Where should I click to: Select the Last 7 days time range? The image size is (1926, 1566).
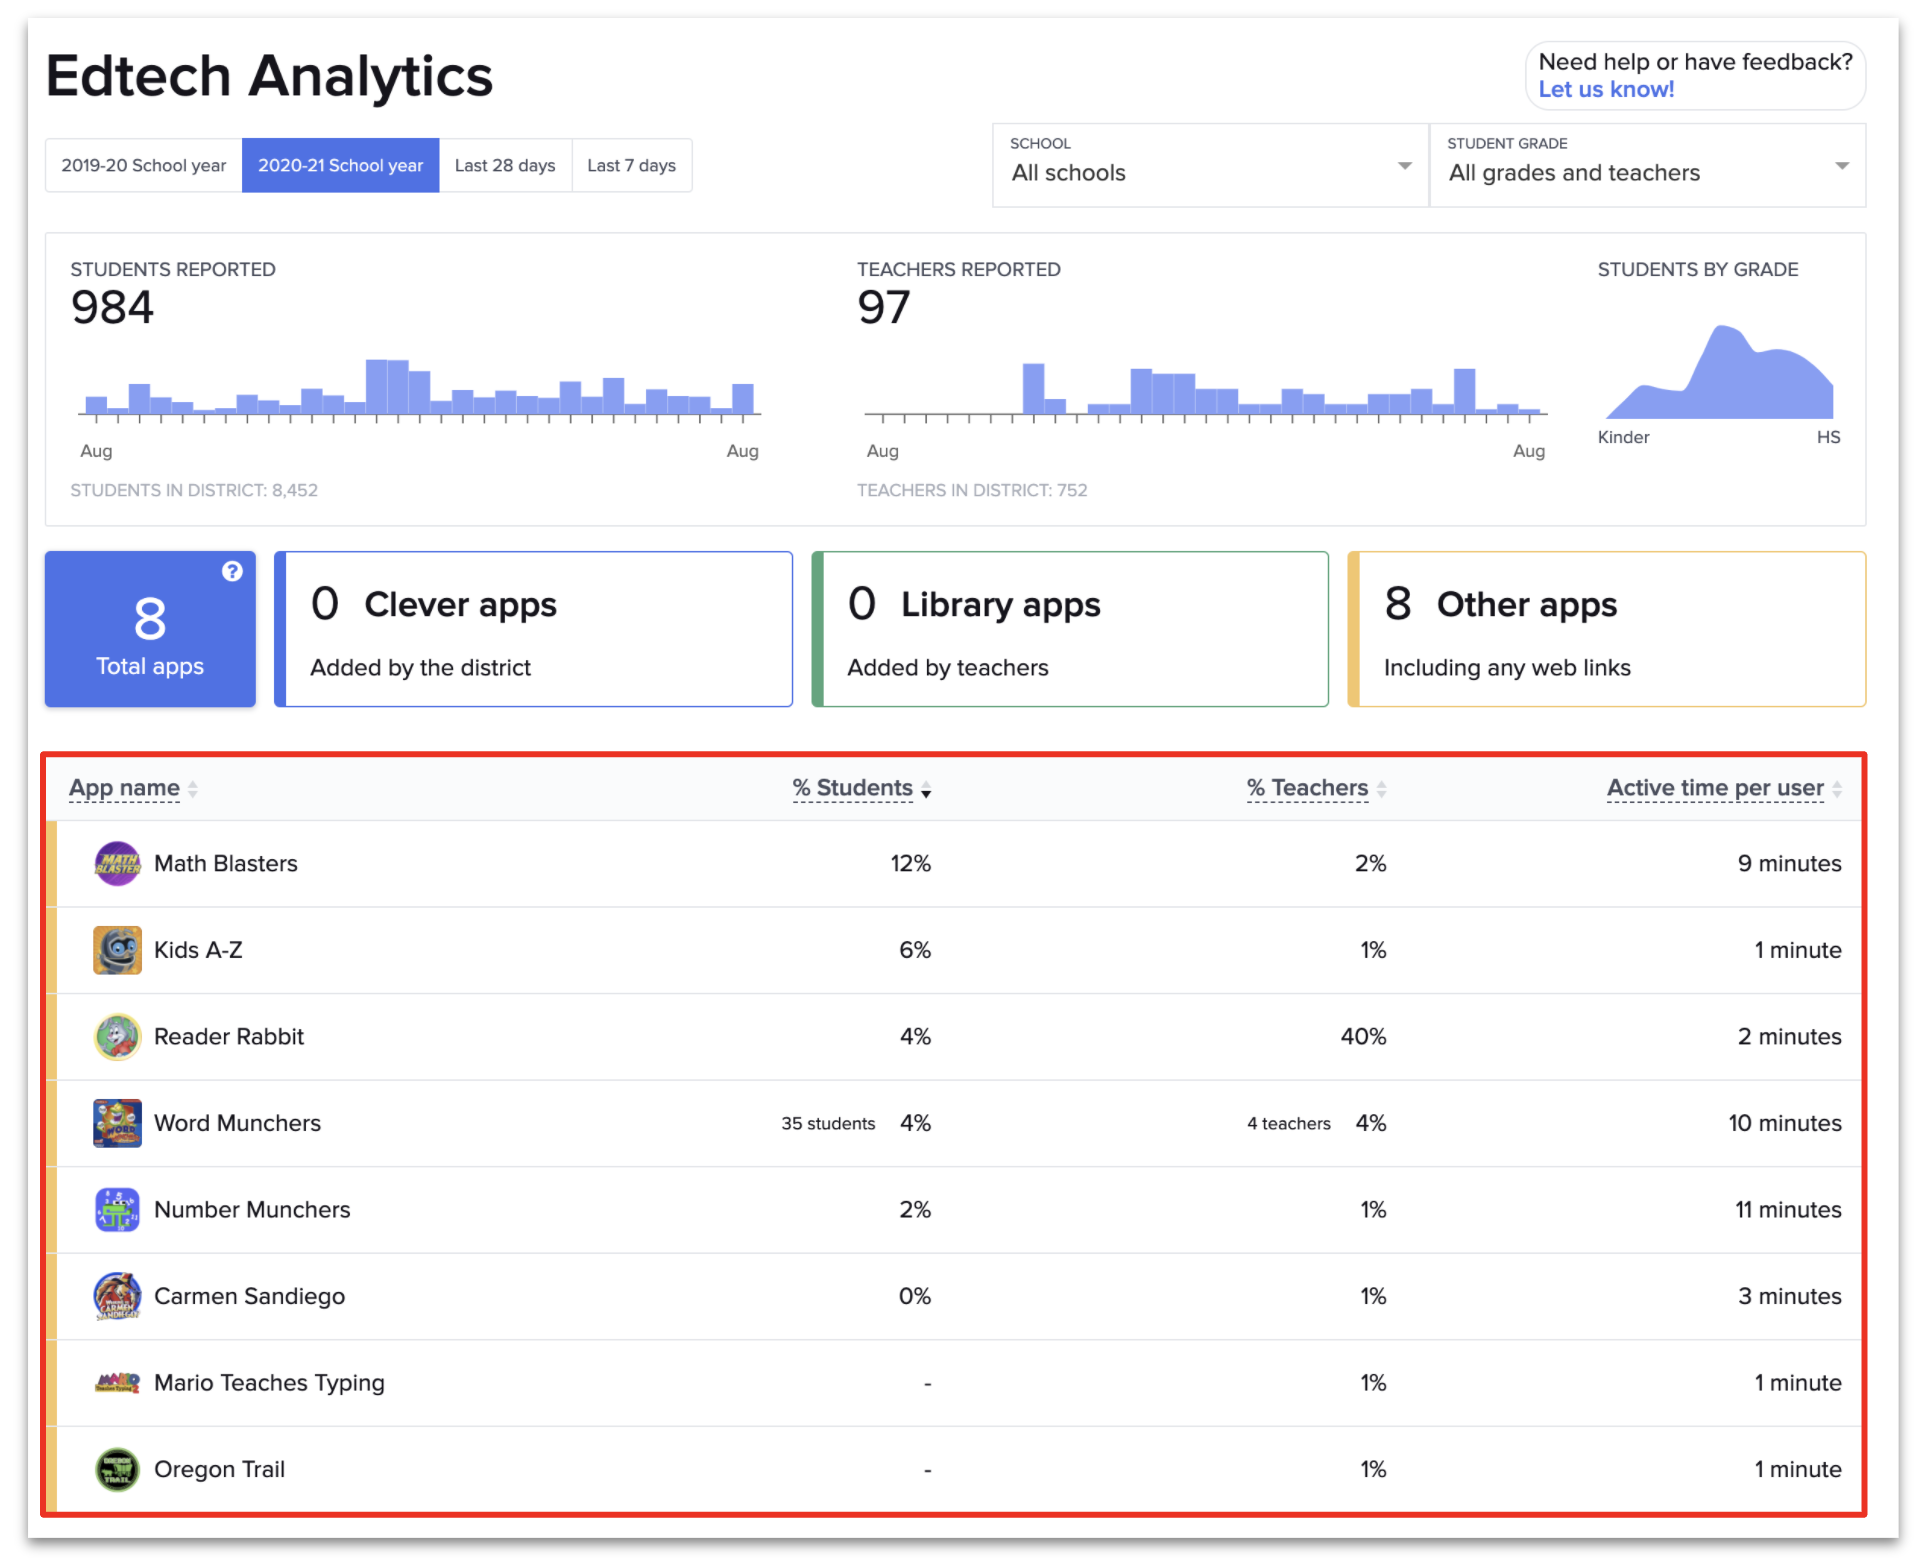(x=632, y=165)
